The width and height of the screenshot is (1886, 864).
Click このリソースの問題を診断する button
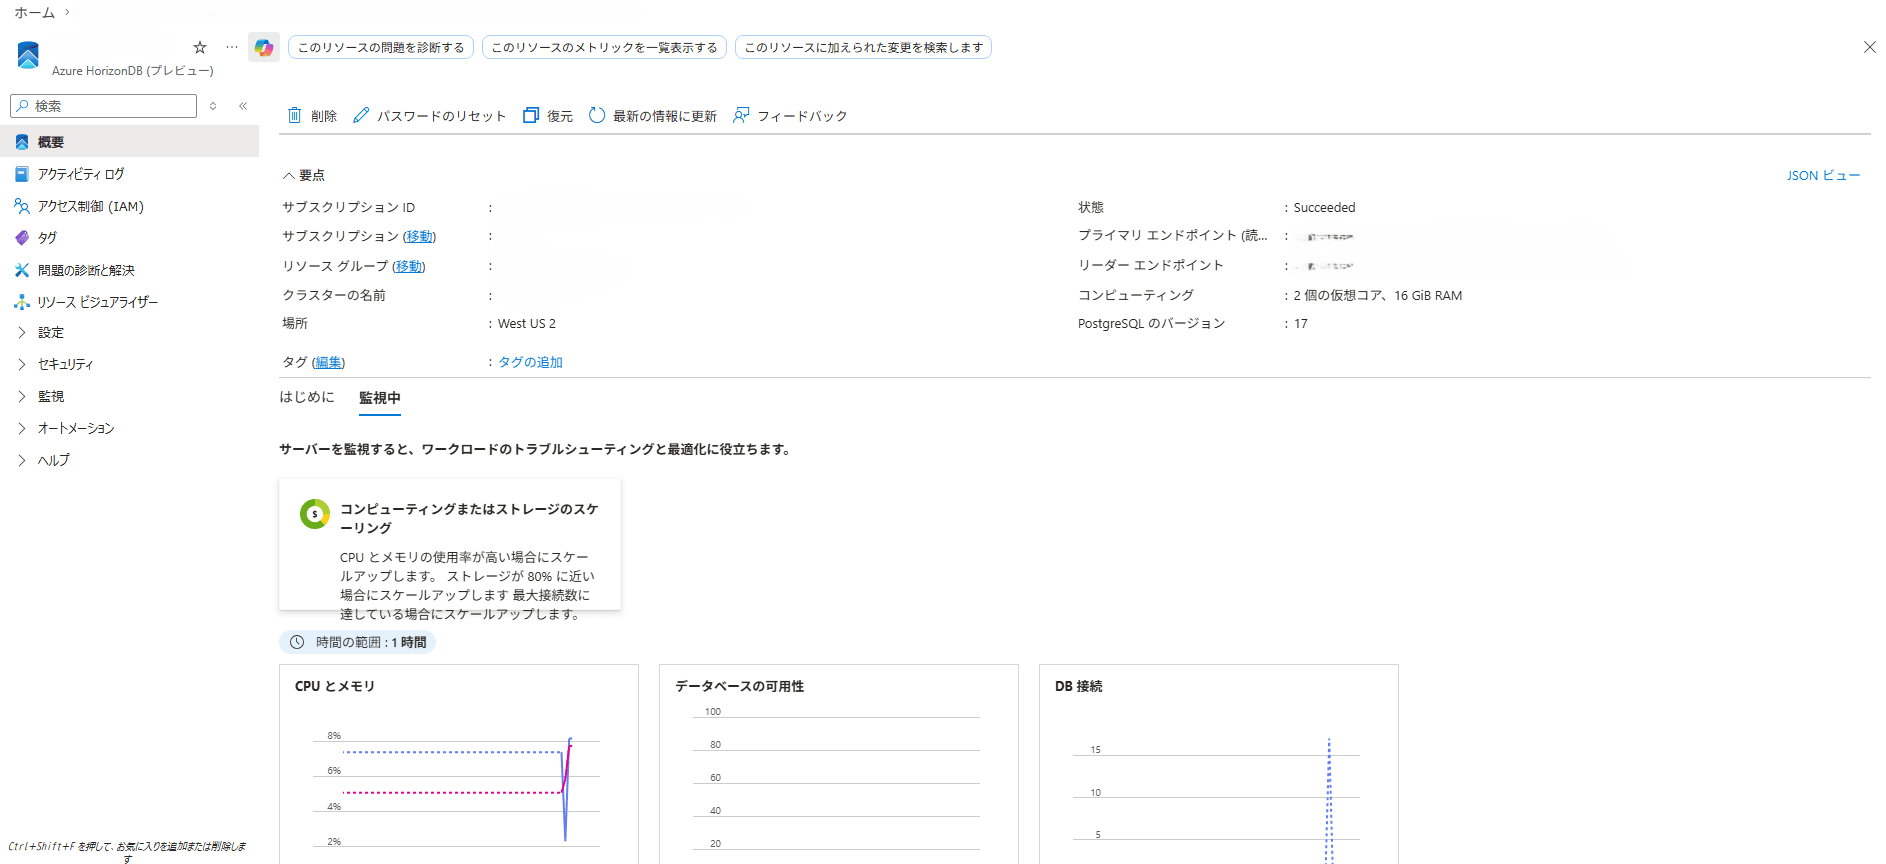[x=381, y=47]
